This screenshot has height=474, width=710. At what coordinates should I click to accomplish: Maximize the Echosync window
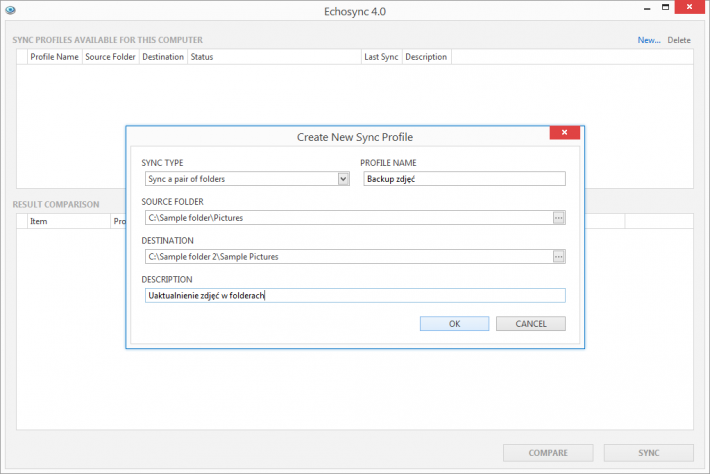[x=665, y=8]
